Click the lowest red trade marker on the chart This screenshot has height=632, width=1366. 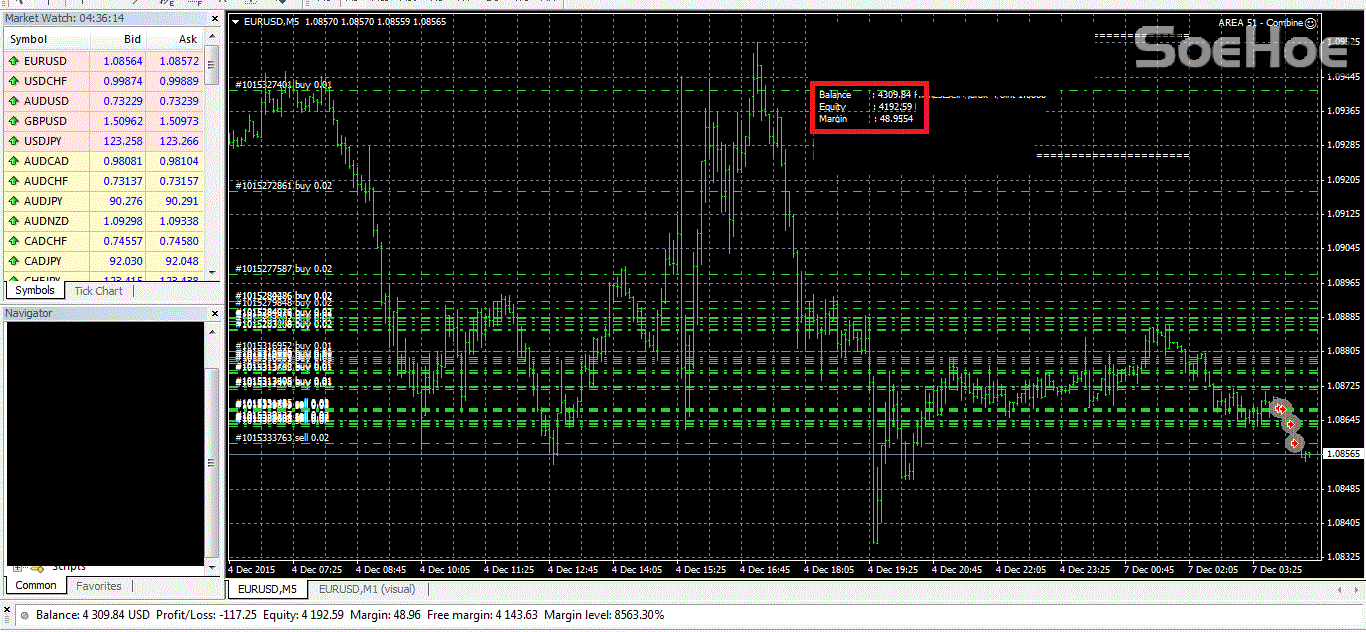tap(1295, 443)
